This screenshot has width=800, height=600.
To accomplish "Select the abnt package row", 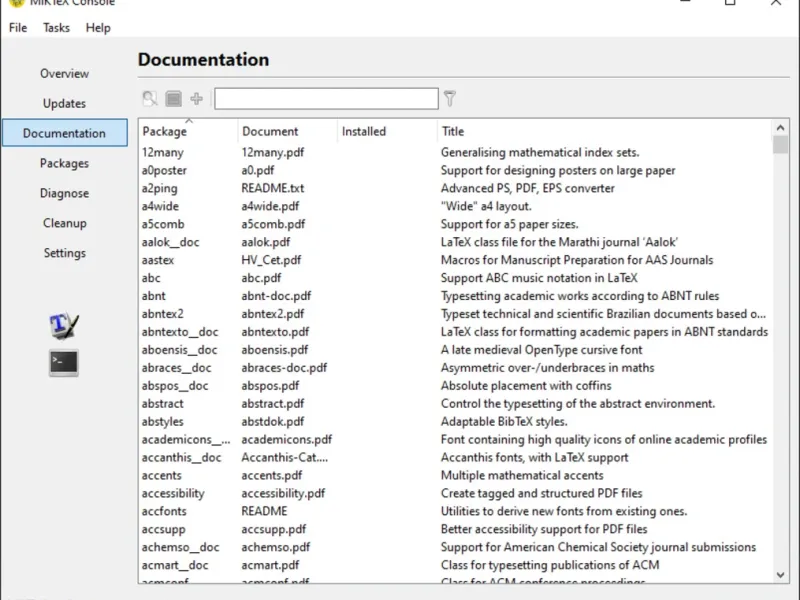I will tap(456, 296).
